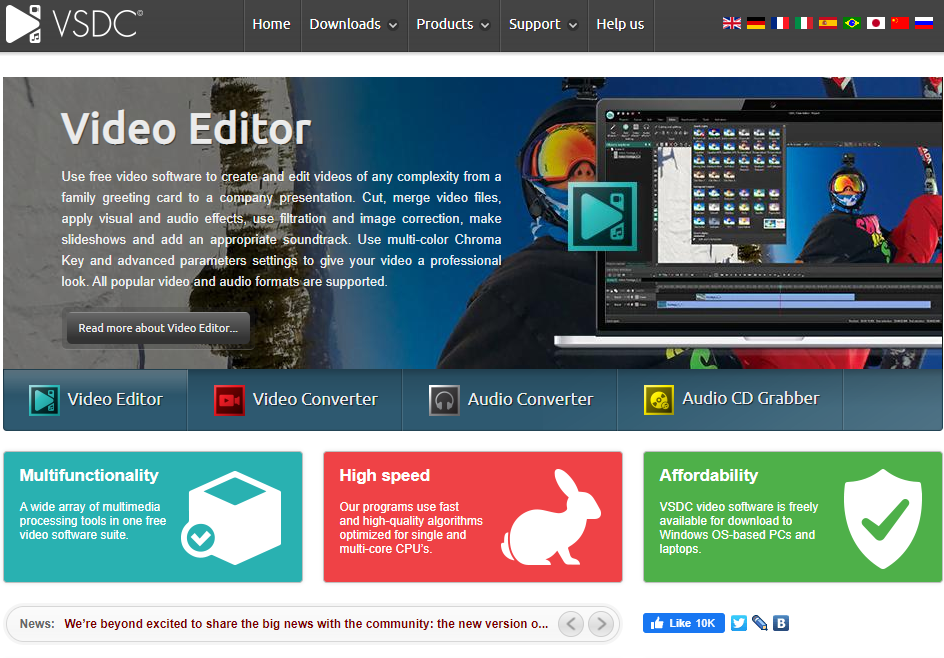Open the Help us menu item
This screenshot has height=658, width=944.
(x=620, y=24)
